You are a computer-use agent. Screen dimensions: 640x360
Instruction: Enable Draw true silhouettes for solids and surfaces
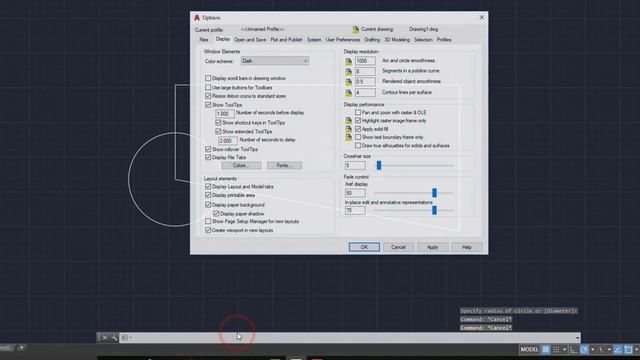point(358,145)
